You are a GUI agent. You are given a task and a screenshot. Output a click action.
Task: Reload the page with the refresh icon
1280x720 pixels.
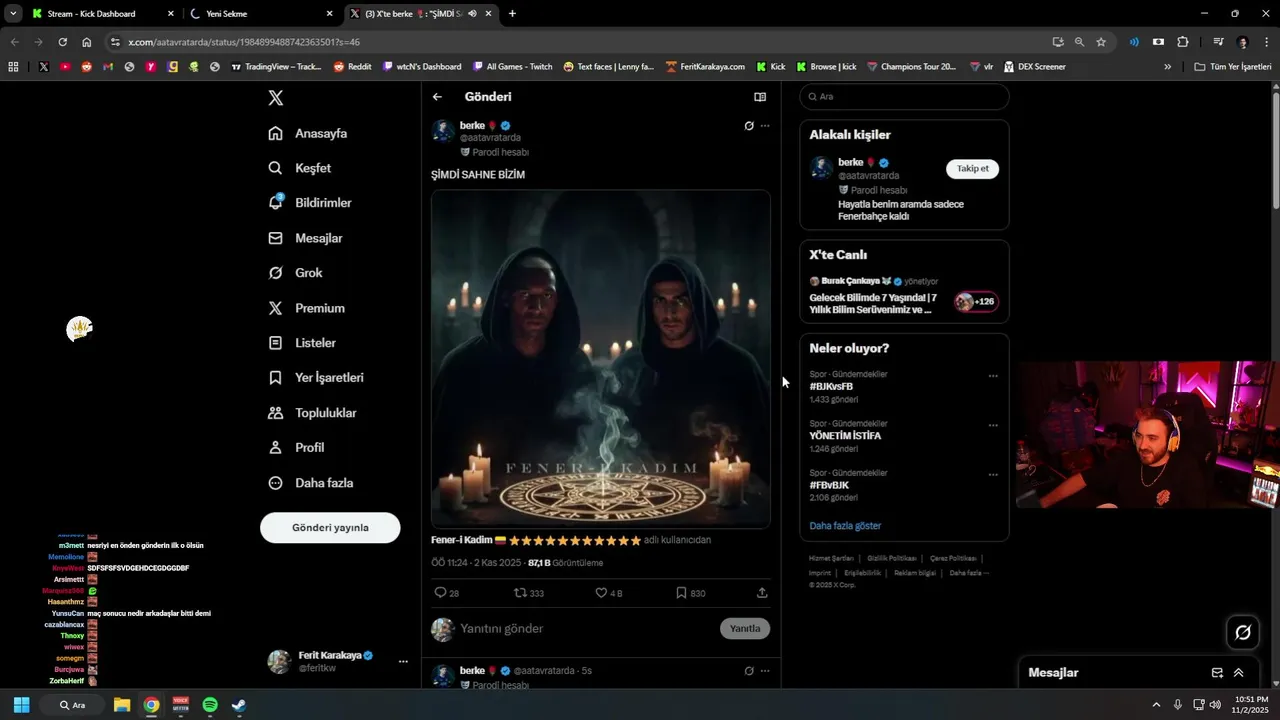pyautogui.click(x=62, y=42)
